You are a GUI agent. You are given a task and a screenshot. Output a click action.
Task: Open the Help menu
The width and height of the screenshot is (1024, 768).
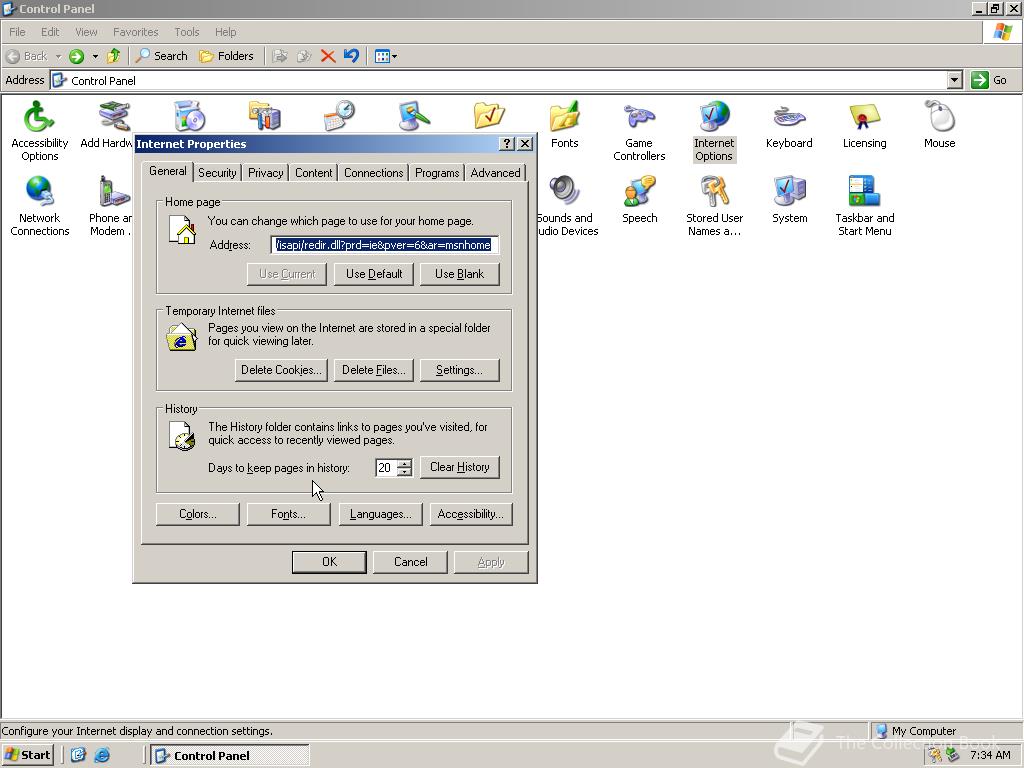point(225,32)
